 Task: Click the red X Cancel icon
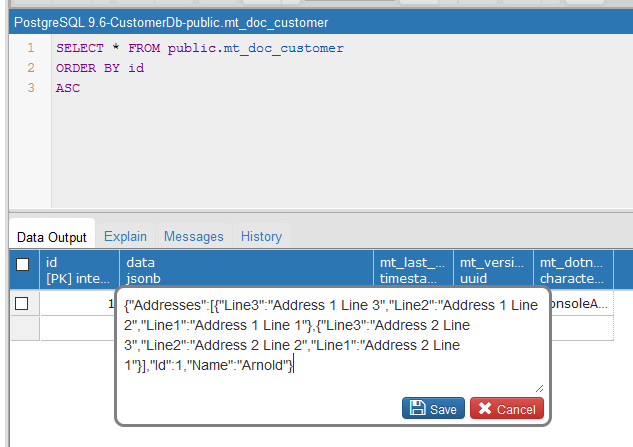pos(483,409)
